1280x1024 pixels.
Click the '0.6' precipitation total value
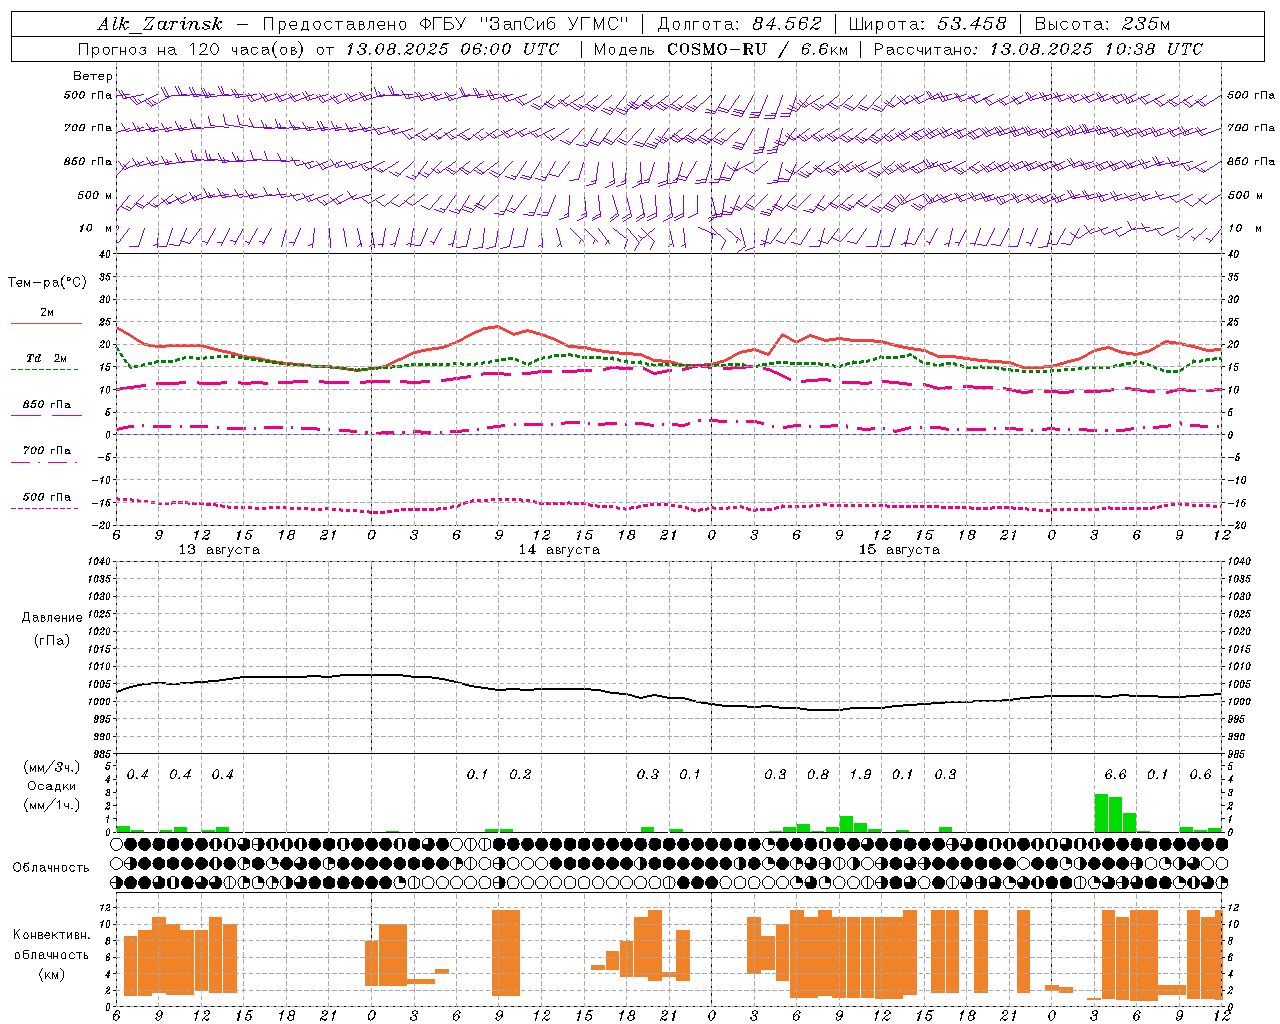pos(1200,775)
